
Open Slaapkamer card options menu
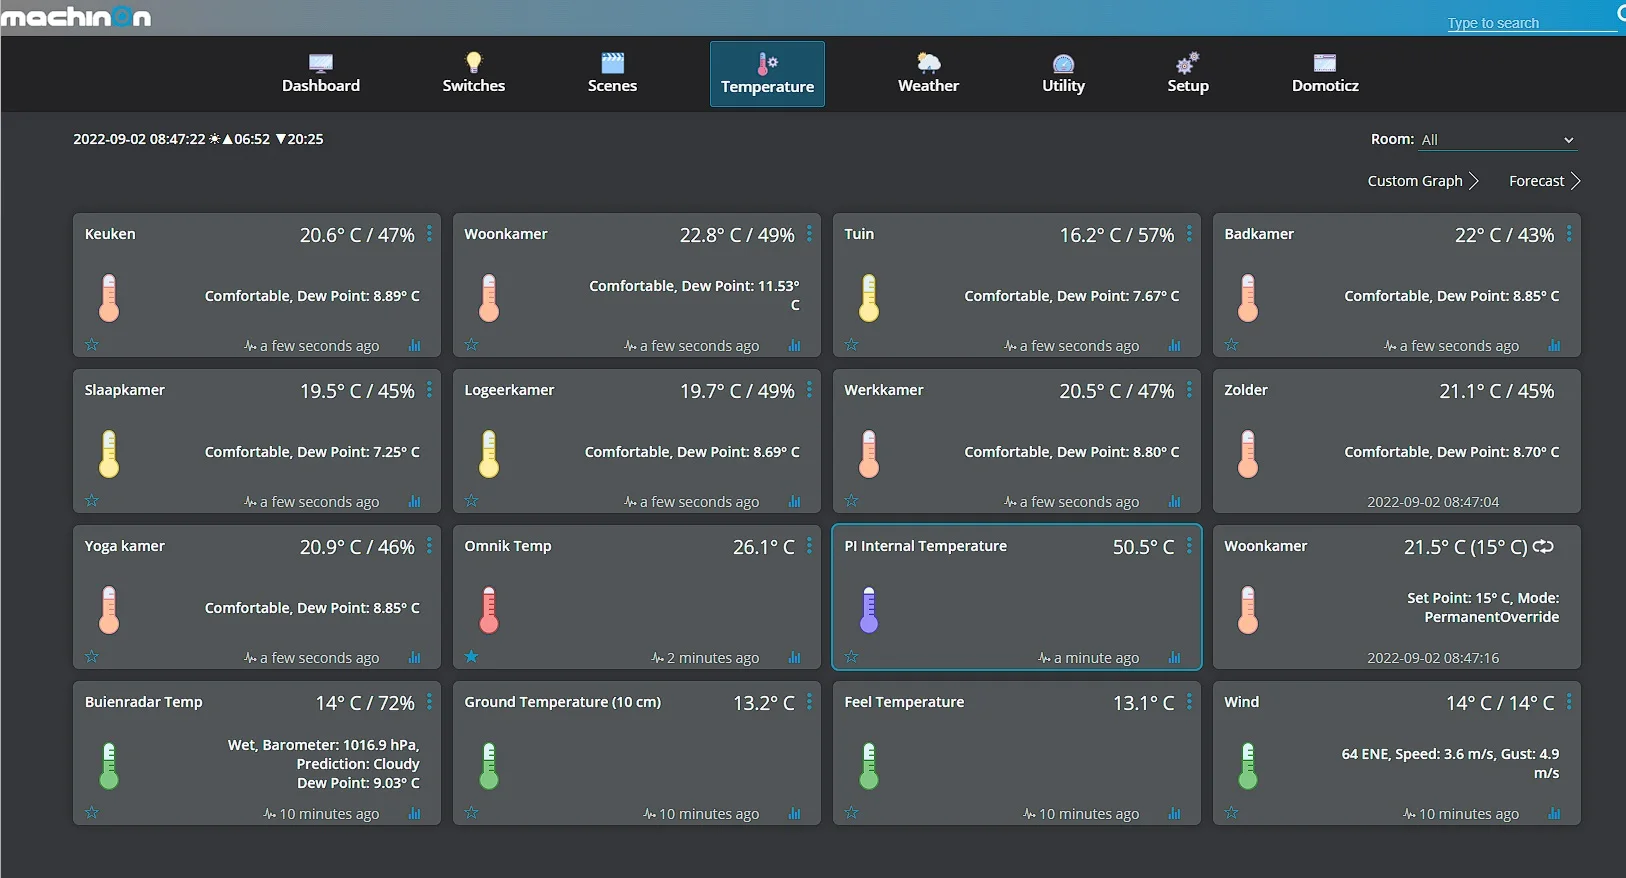430,390
